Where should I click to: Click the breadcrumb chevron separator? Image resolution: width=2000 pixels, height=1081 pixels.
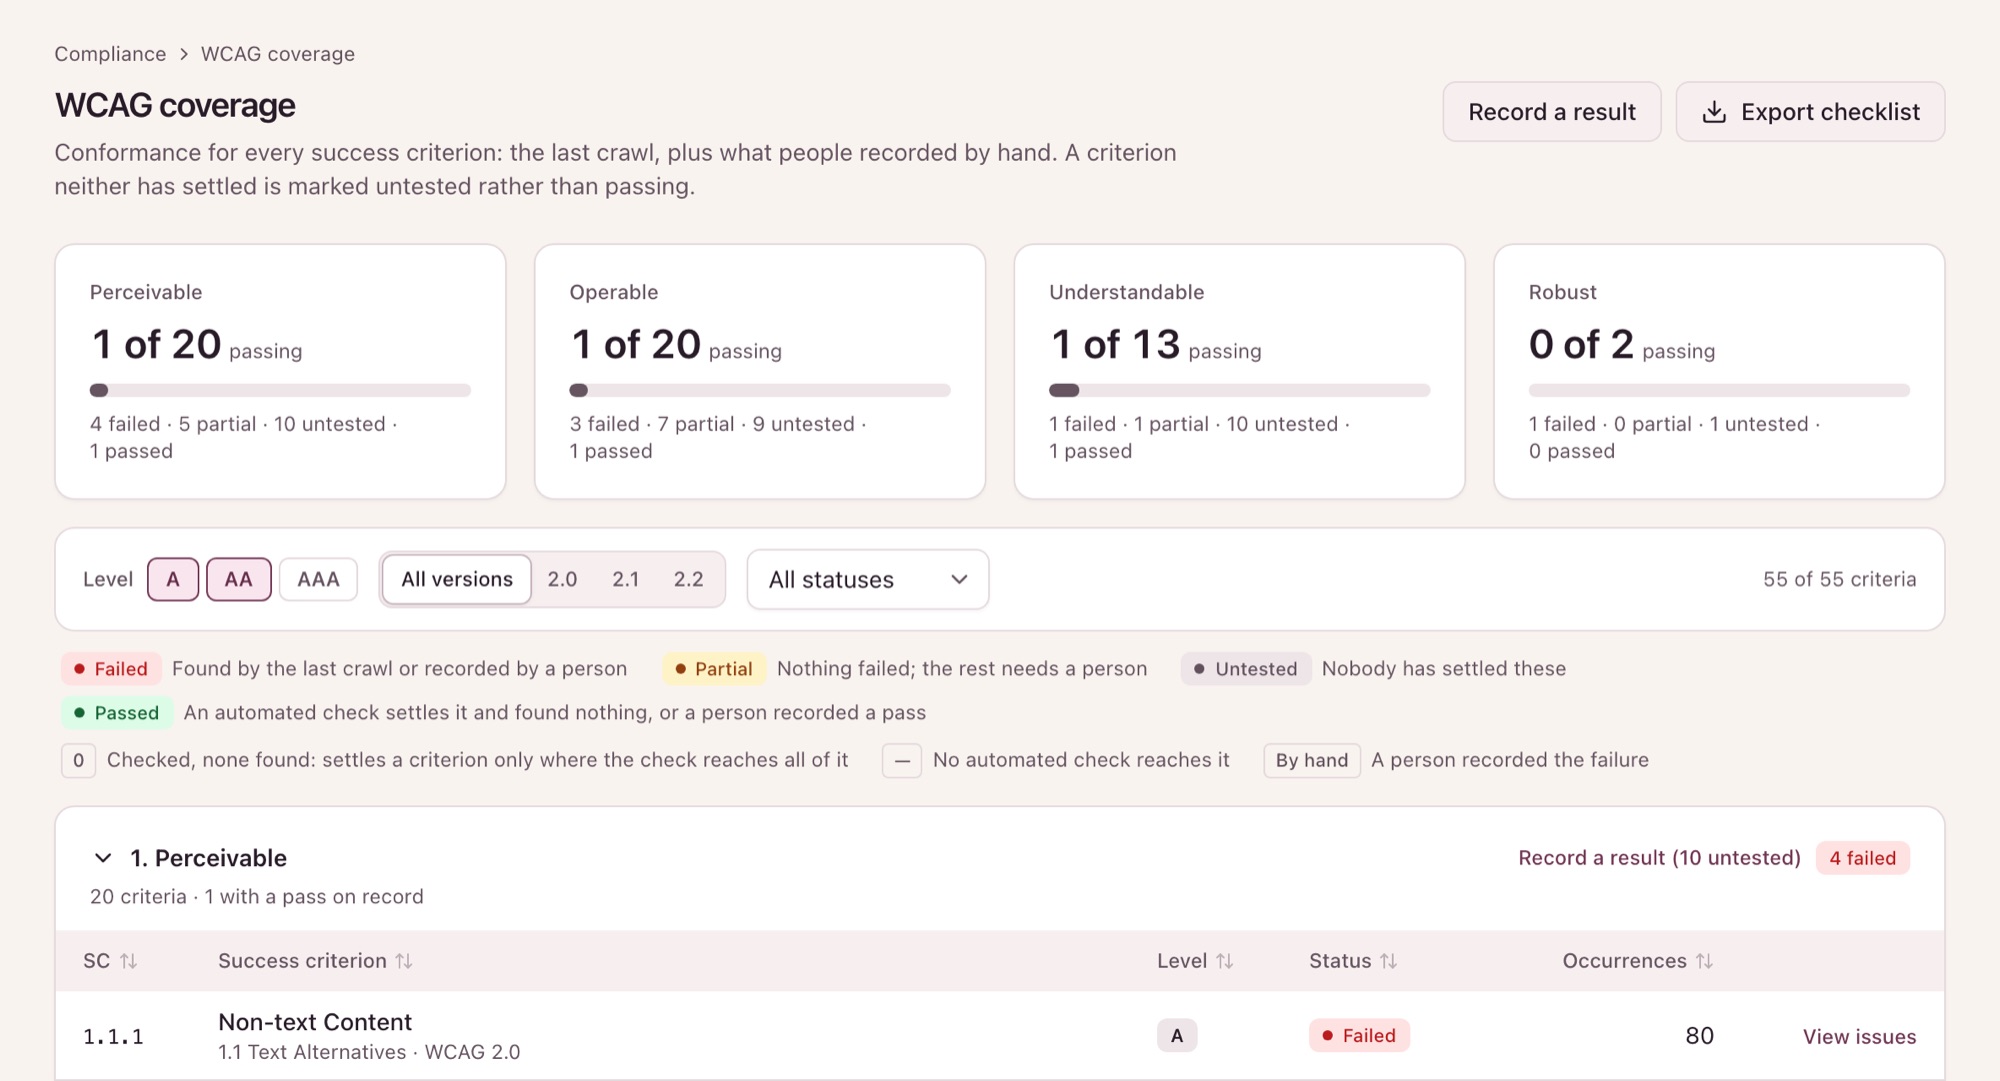point(184,54)
